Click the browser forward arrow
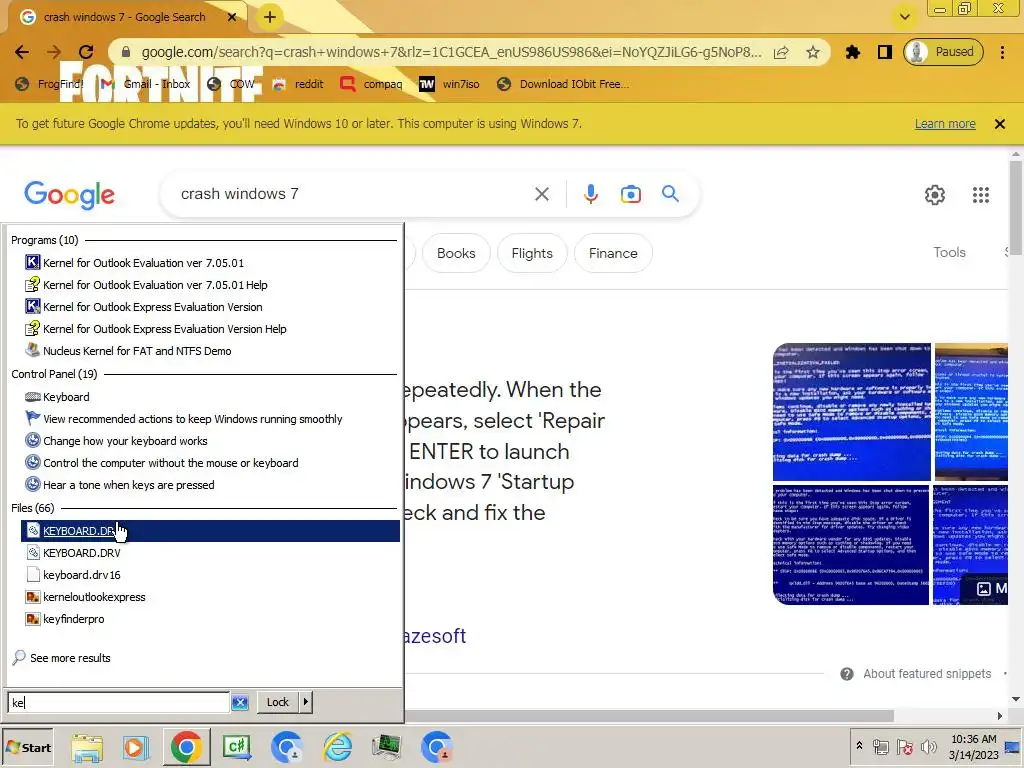 [x=54, y=52]
